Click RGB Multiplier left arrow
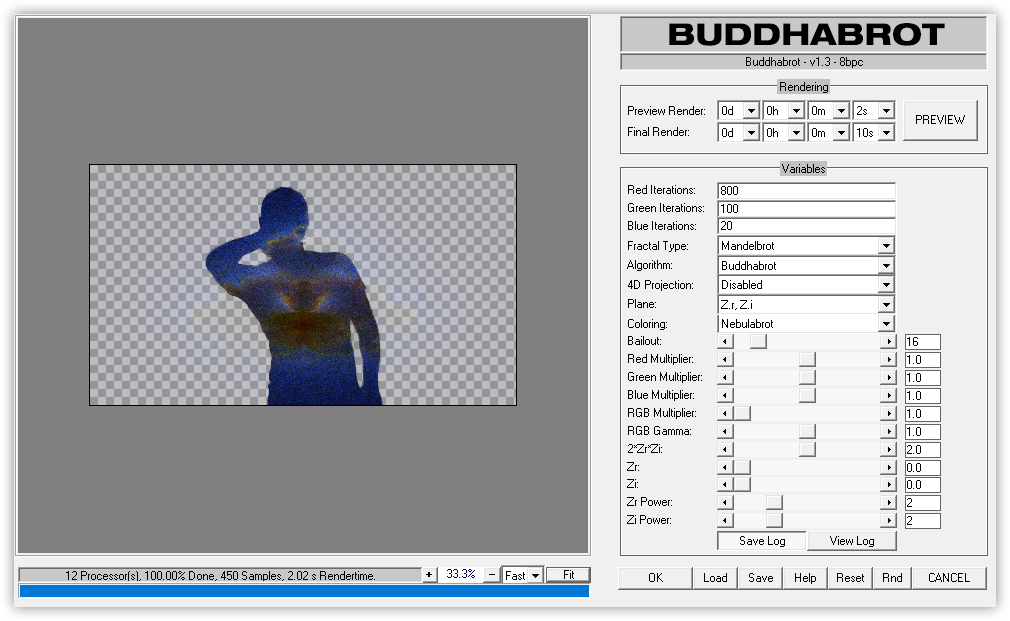This screenshot has width=1010, height=621. point(725,414)
